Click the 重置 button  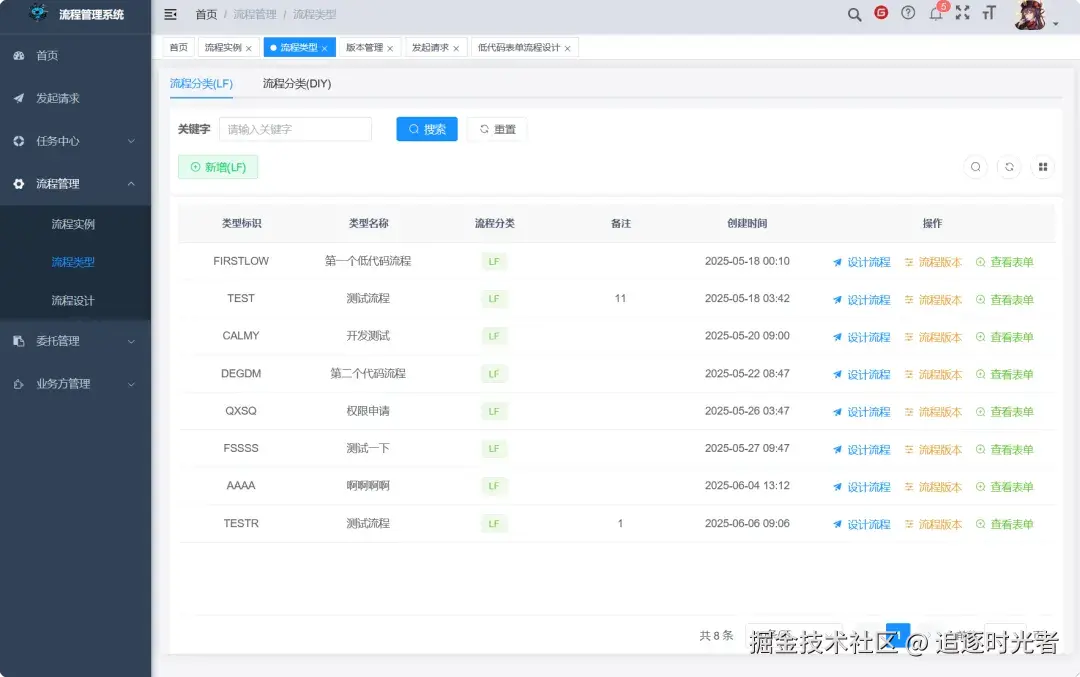click(x=497, y=129)
